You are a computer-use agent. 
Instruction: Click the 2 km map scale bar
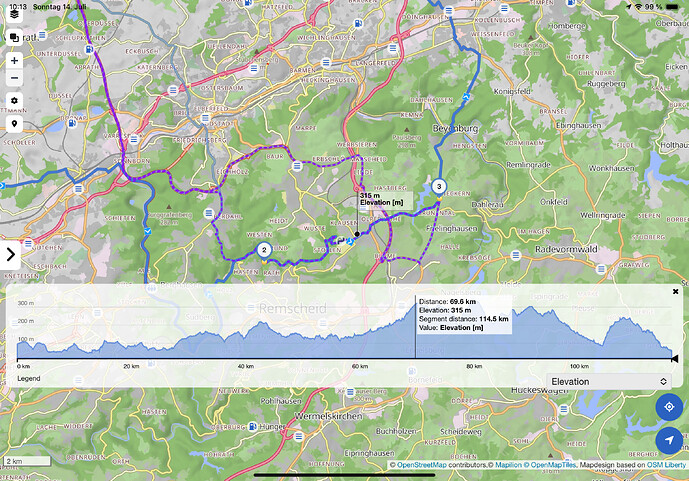coord(27,461)
